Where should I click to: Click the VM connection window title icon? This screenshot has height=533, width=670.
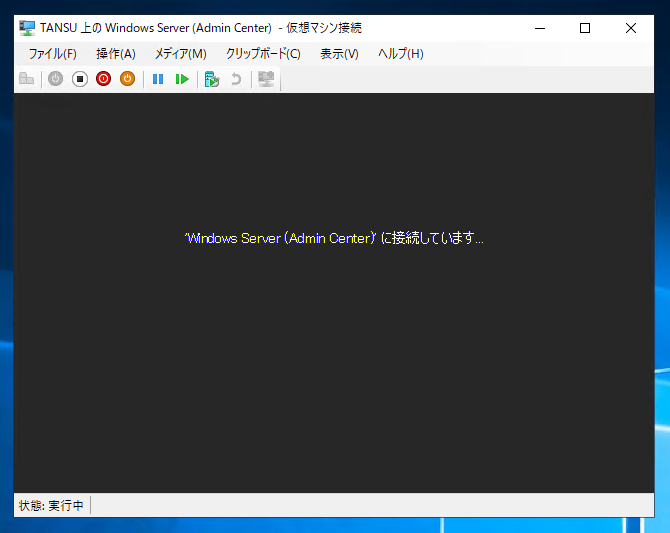pos(27,28)
